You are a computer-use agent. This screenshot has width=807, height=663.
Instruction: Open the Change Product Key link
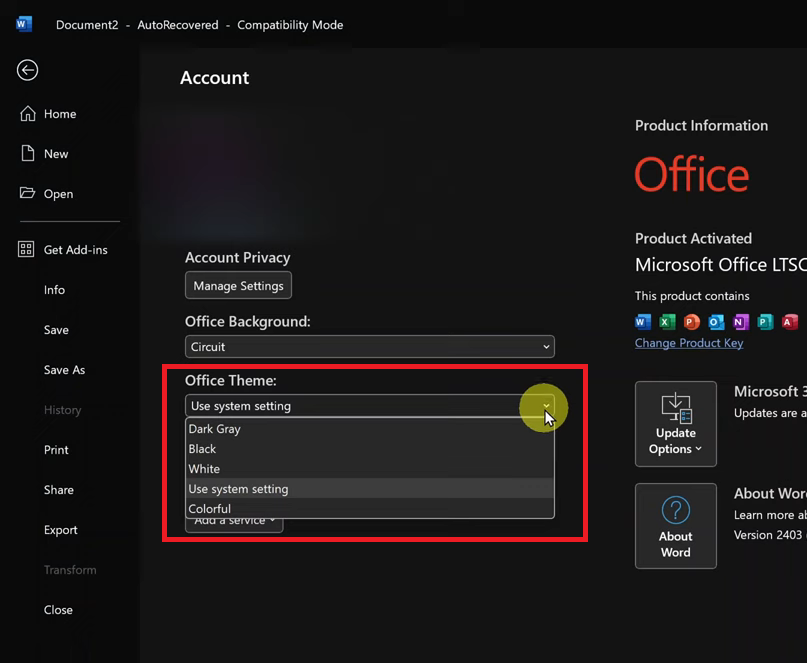689,343
